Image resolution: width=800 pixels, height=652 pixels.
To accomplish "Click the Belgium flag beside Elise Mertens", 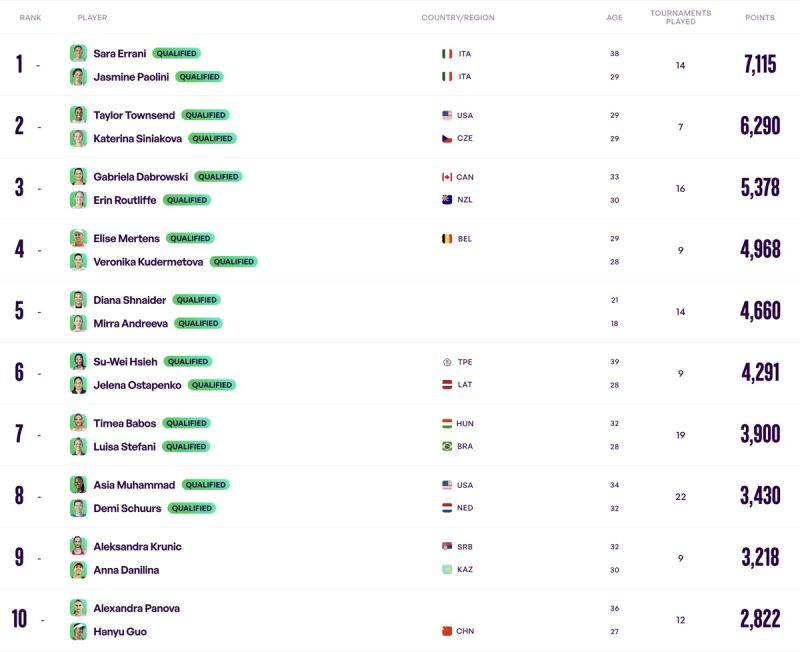I will pos(447,239).
